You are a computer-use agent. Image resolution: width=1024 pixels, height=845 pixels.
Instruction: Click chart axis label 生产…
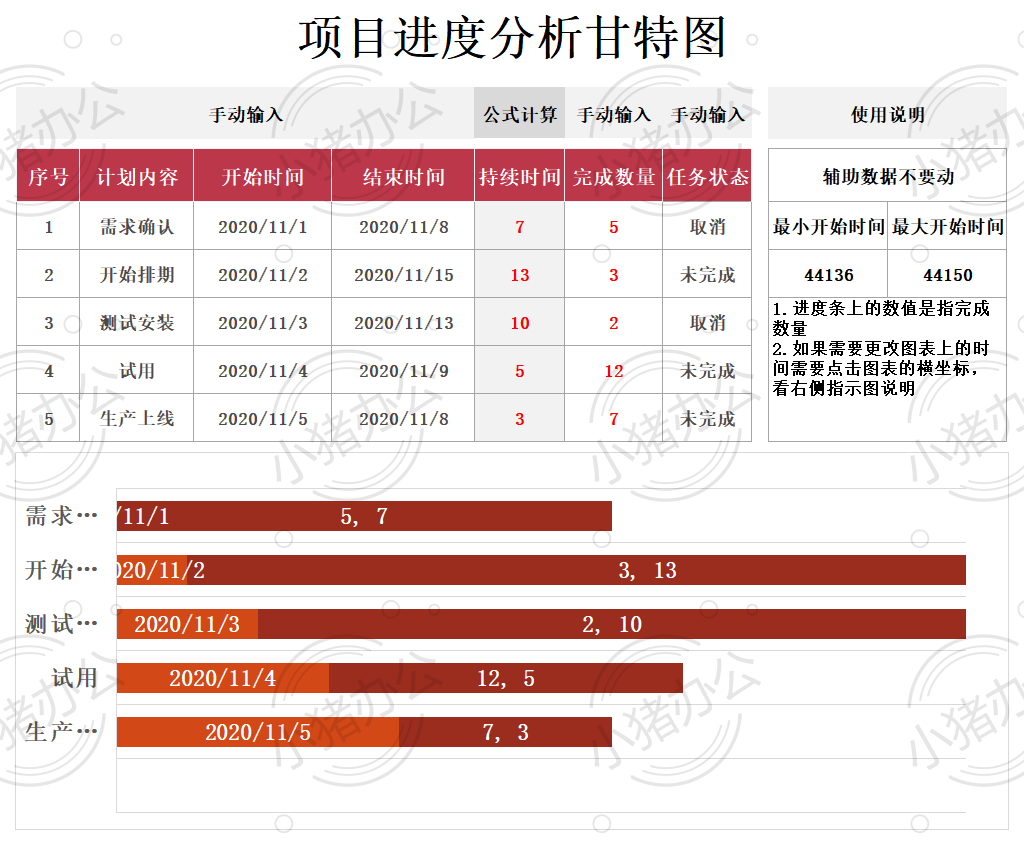[x=61, y=732]
